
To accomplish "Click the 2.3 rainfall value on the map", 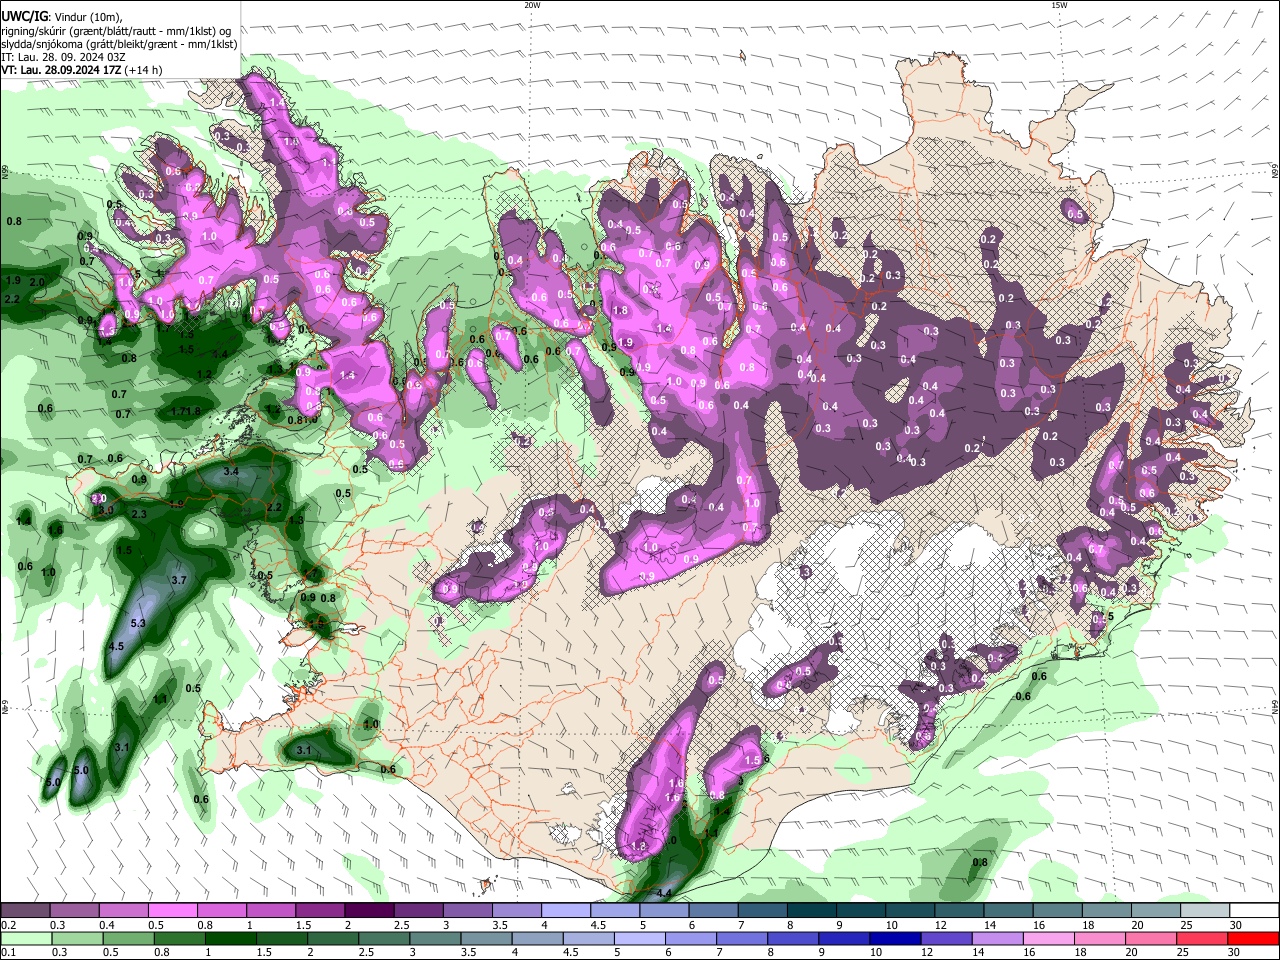I will [139, 514].
